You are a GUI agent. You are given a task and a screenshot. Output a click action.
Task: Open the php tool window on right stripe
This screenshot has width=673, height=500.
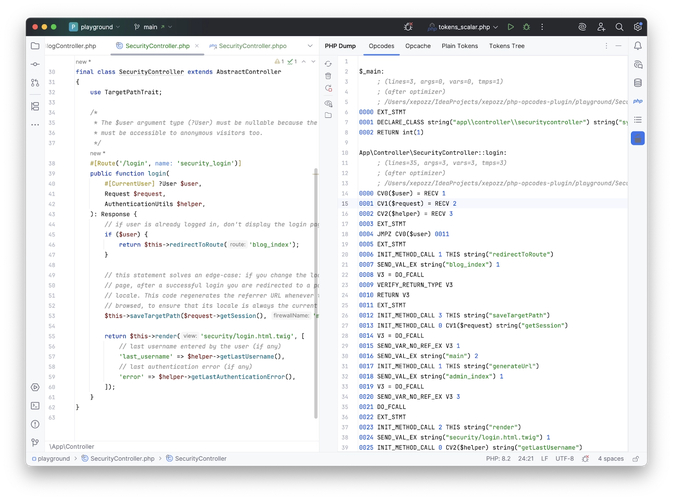[x=638, y=101]
